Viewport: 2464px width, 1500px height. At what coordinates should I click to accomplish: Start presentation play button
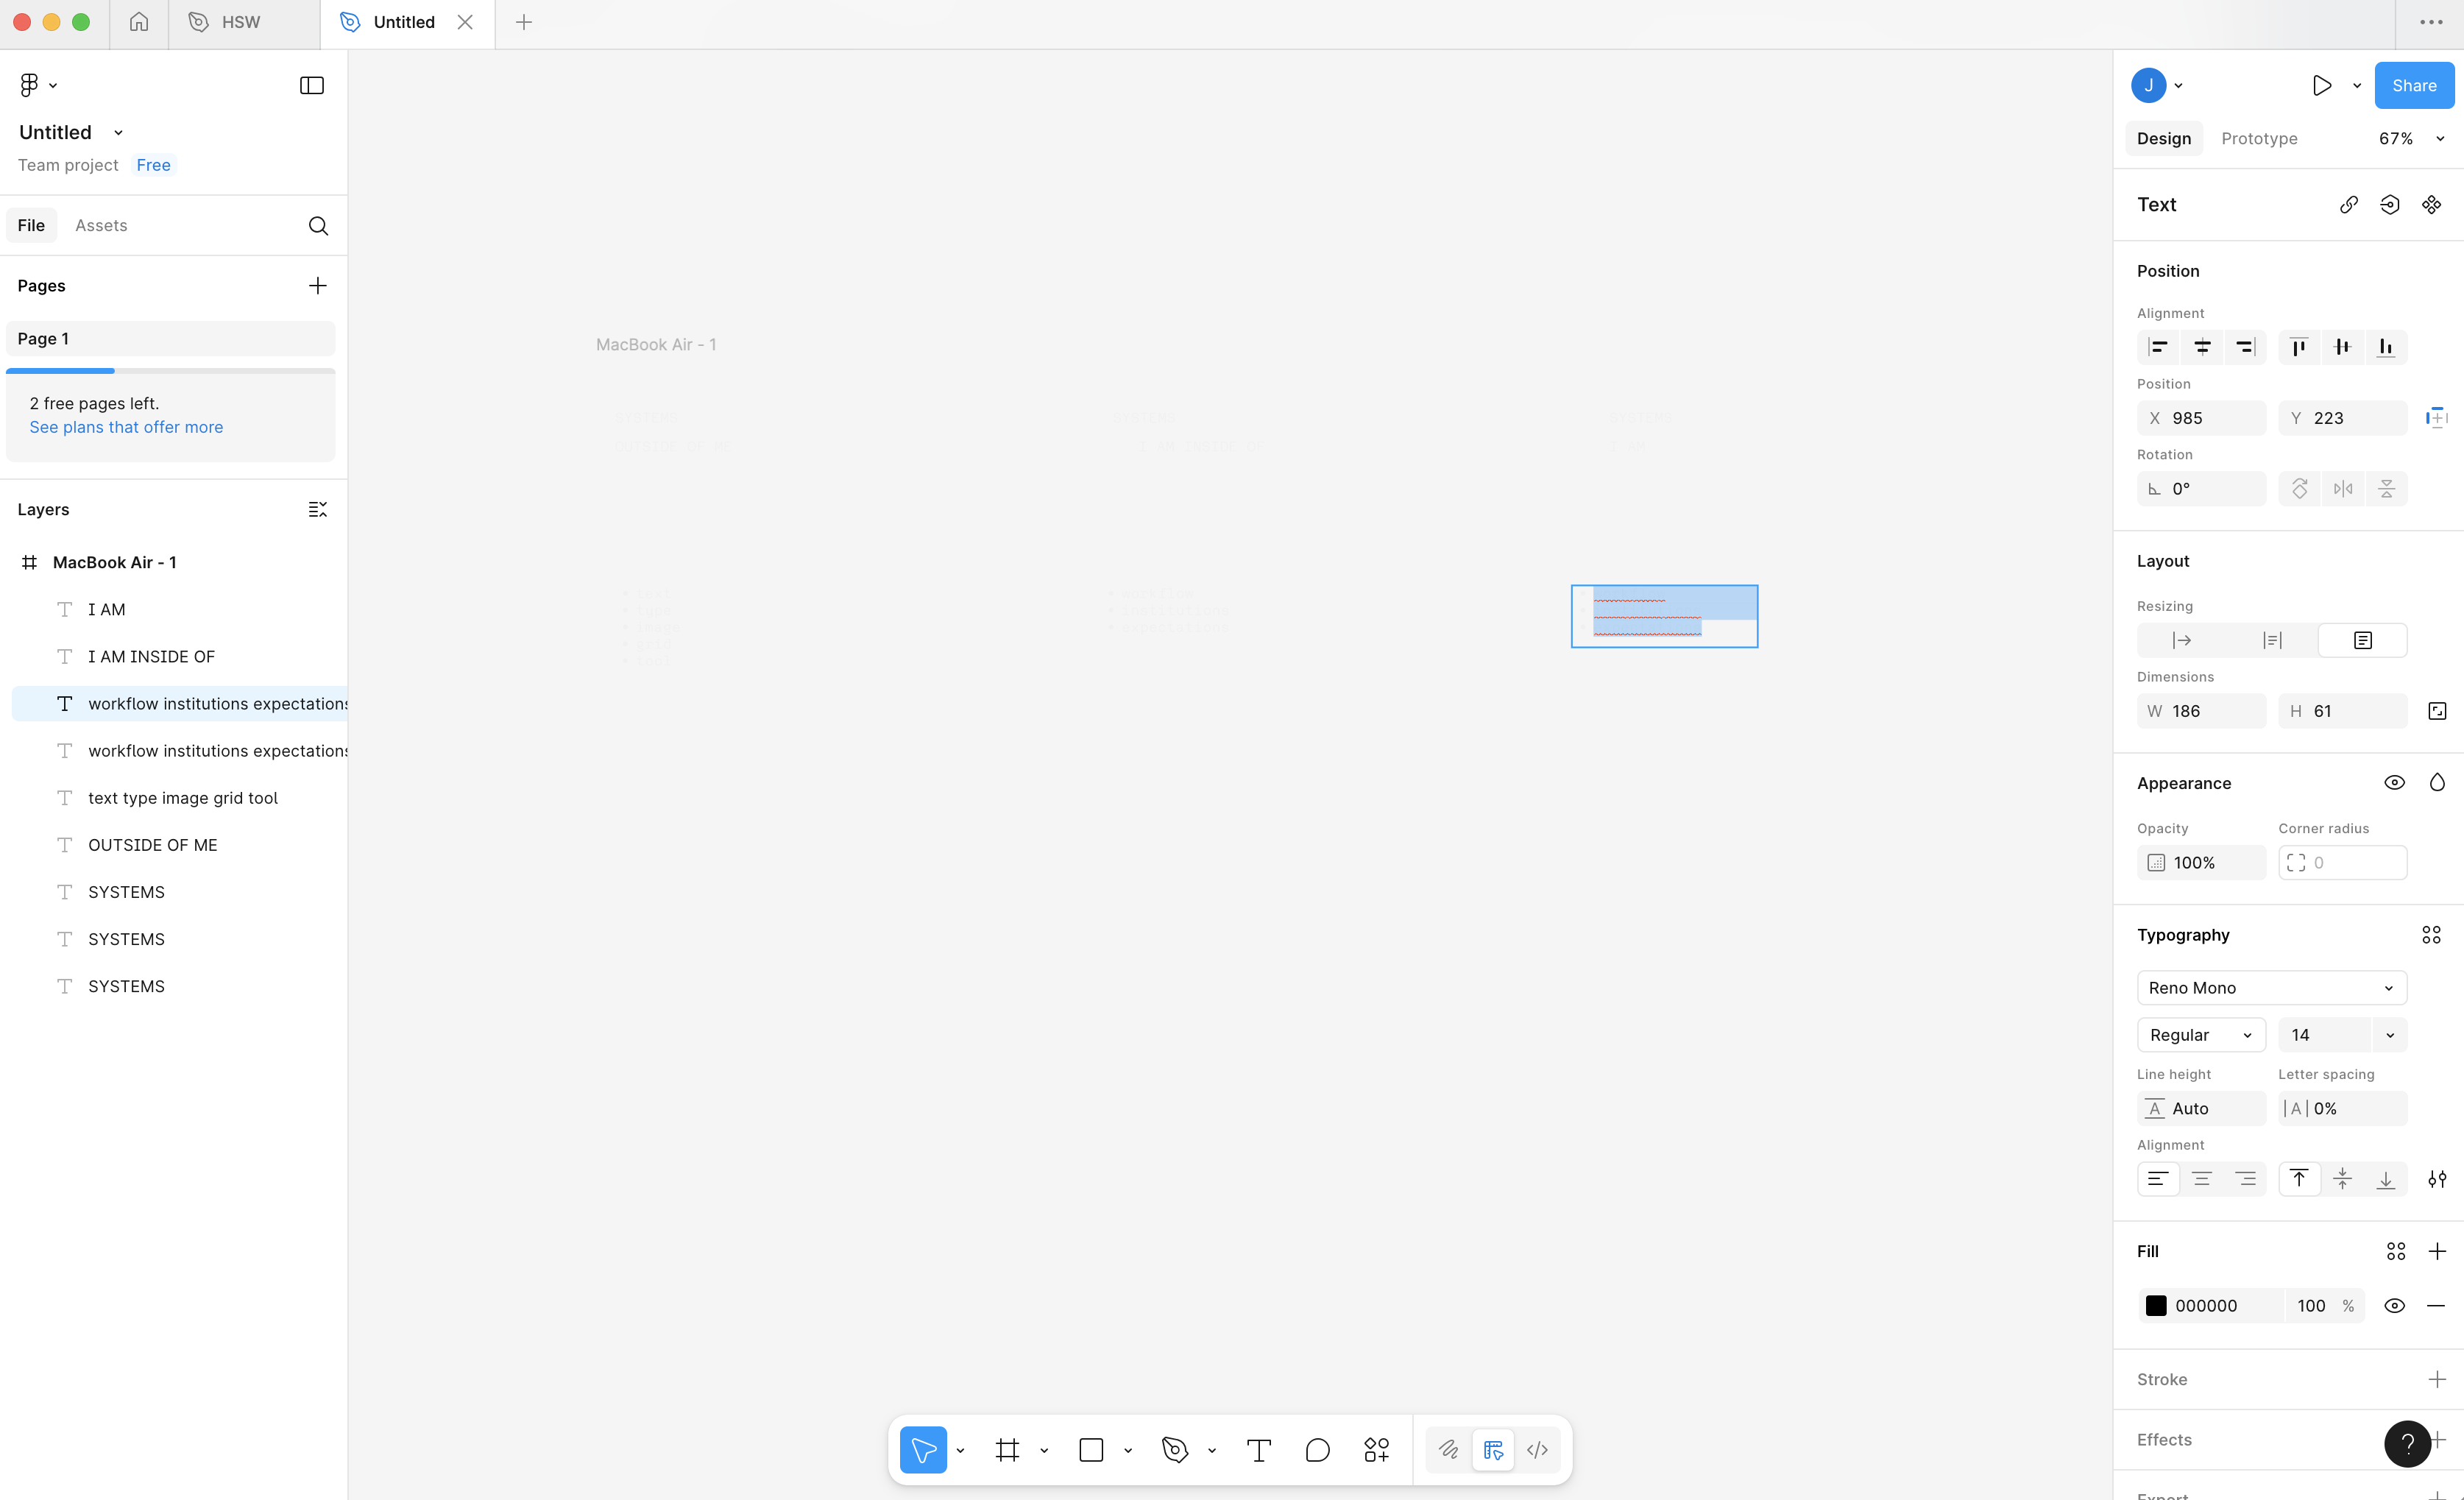pos(2322,86)
